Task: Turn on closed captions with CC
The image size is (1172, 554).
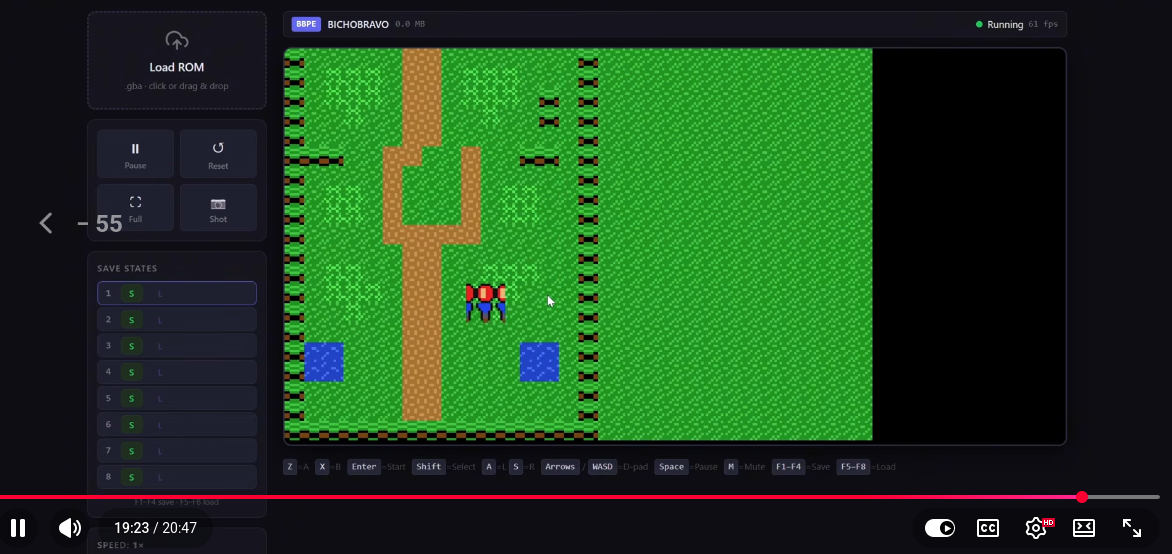Action: 988,528
